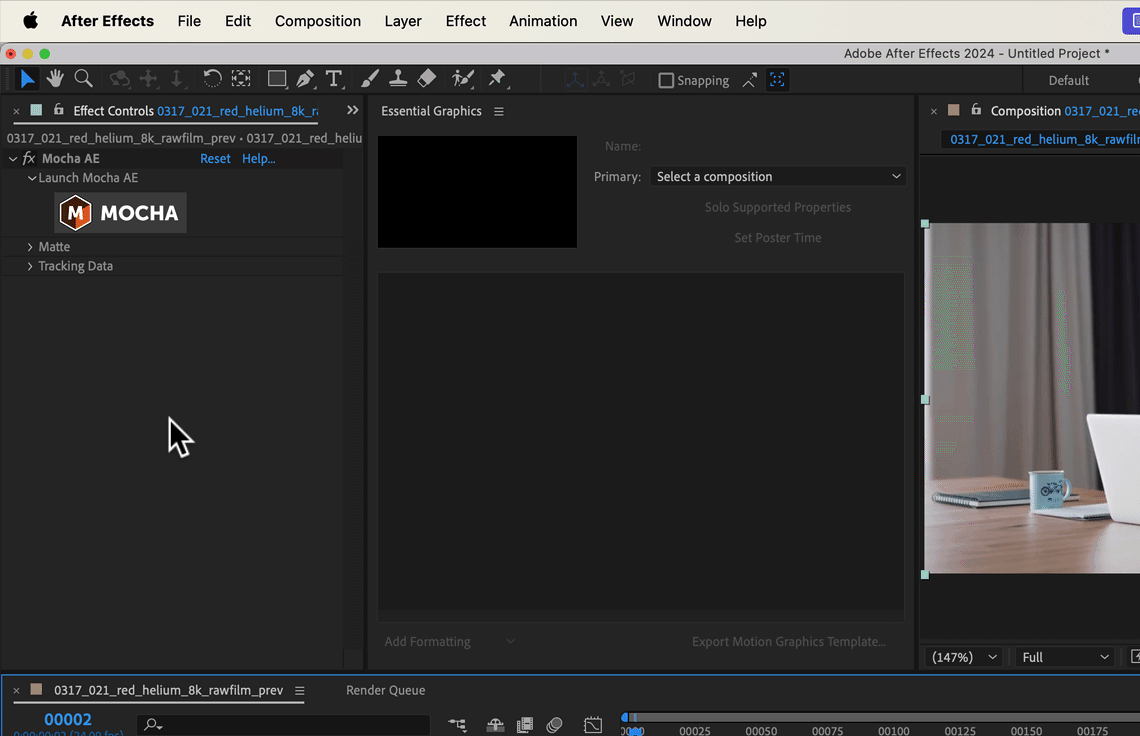The height and width of the screenshot is (736, 1140).
Task: Select the Rectangle shape tool
Action: pyautogui.click(x=277, y=79)
